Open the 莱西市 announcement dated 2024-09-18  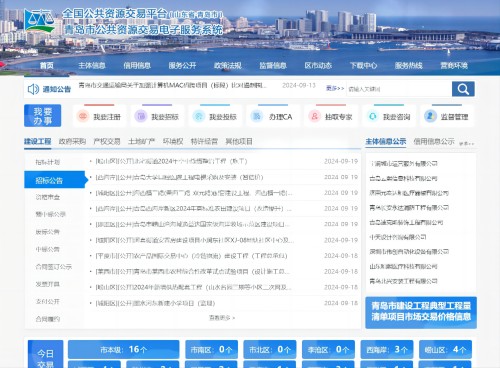point(193,271)
